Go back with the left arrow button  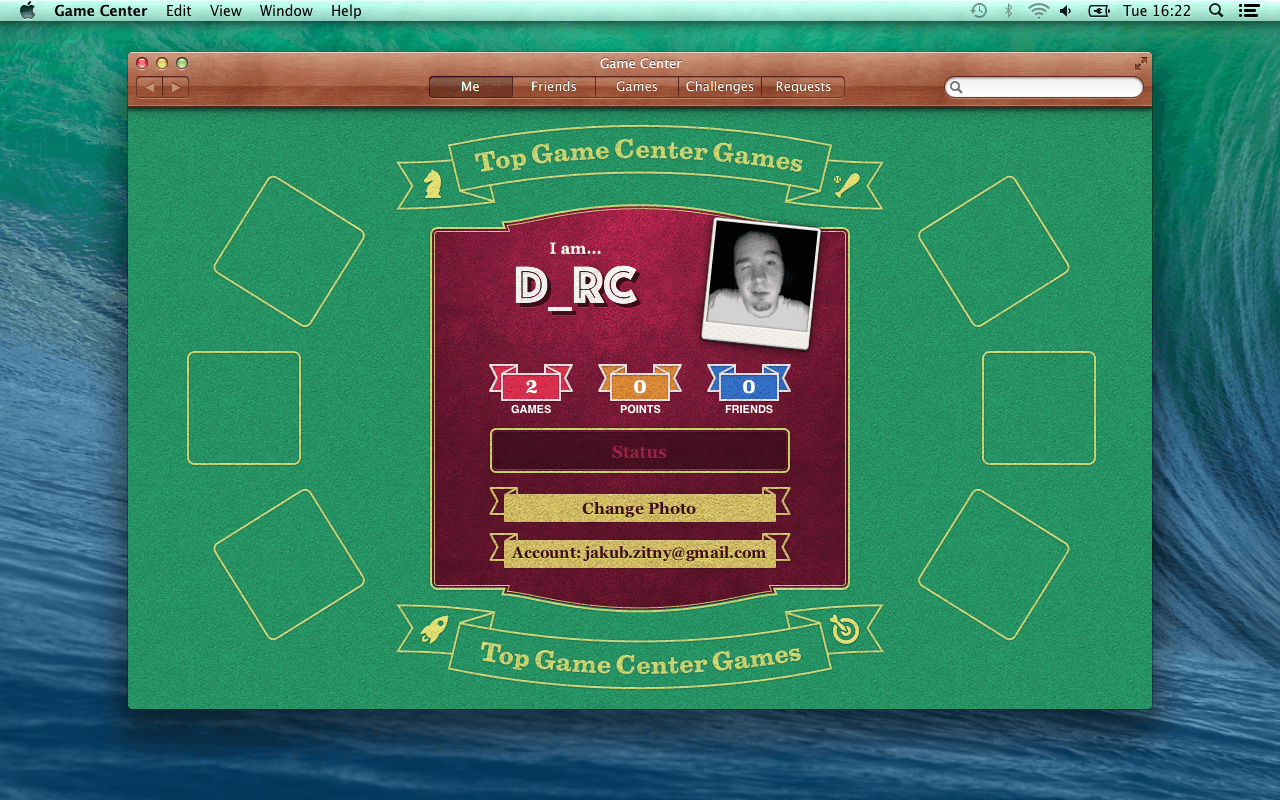tap(150, 88)
